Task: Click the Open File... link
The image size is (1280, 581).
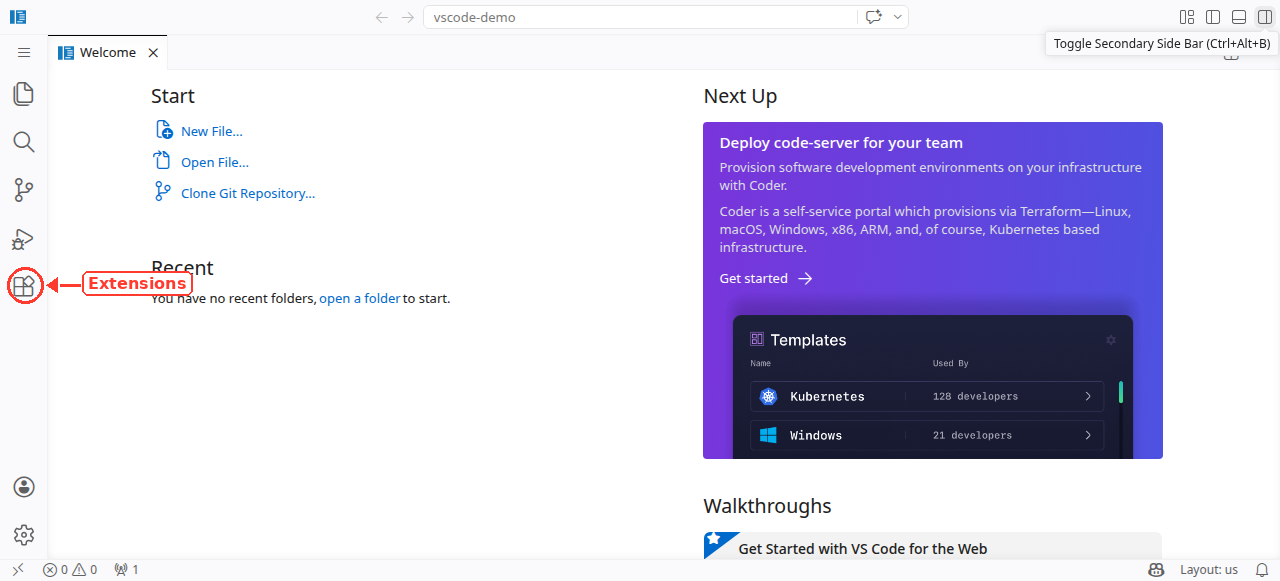Action: [x=215, y=162]
